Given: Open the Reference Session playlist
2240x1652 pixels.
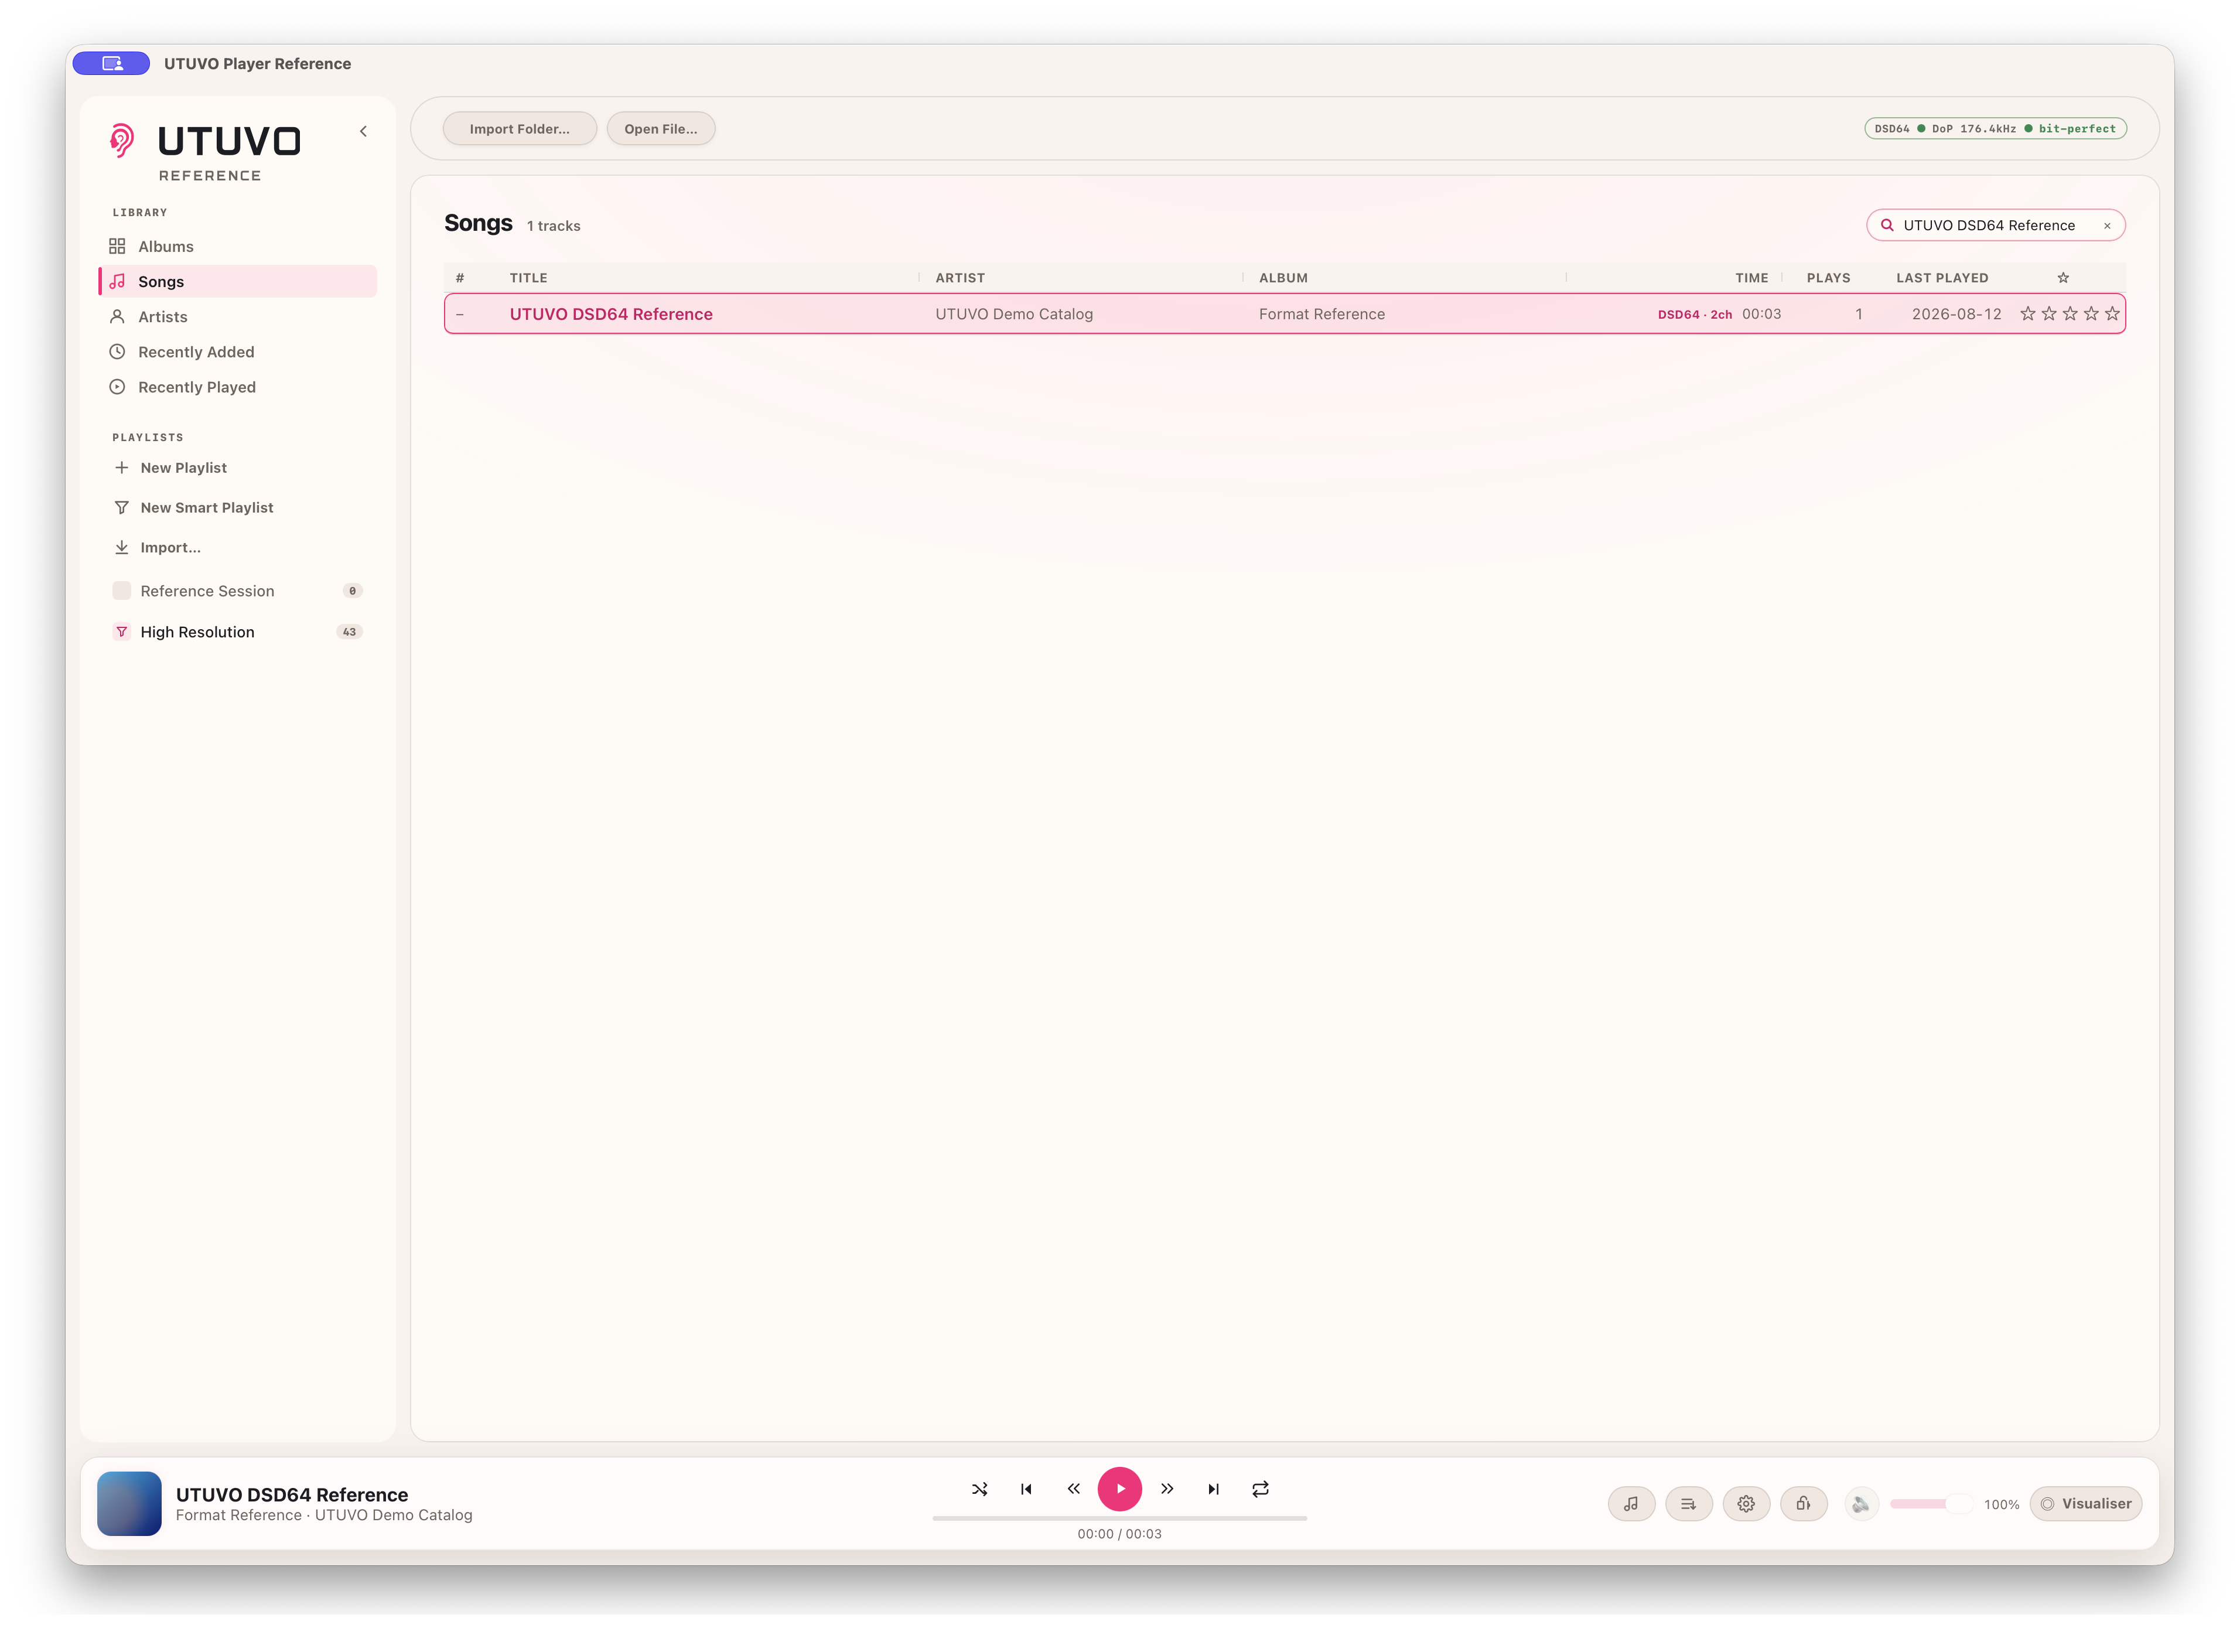Looking at the screenshot, I should tap(237, 591).
